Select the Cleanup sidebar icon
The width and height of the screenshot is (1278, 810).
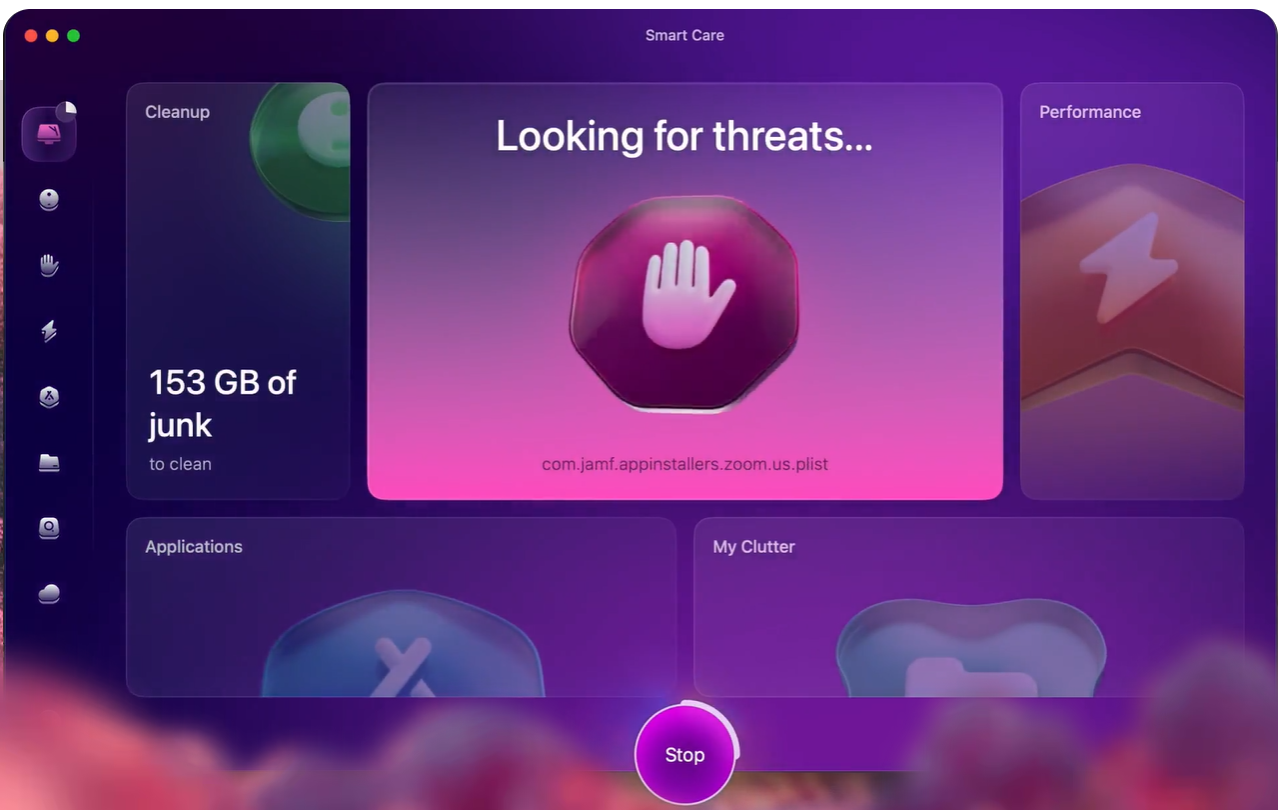point(49,200)
